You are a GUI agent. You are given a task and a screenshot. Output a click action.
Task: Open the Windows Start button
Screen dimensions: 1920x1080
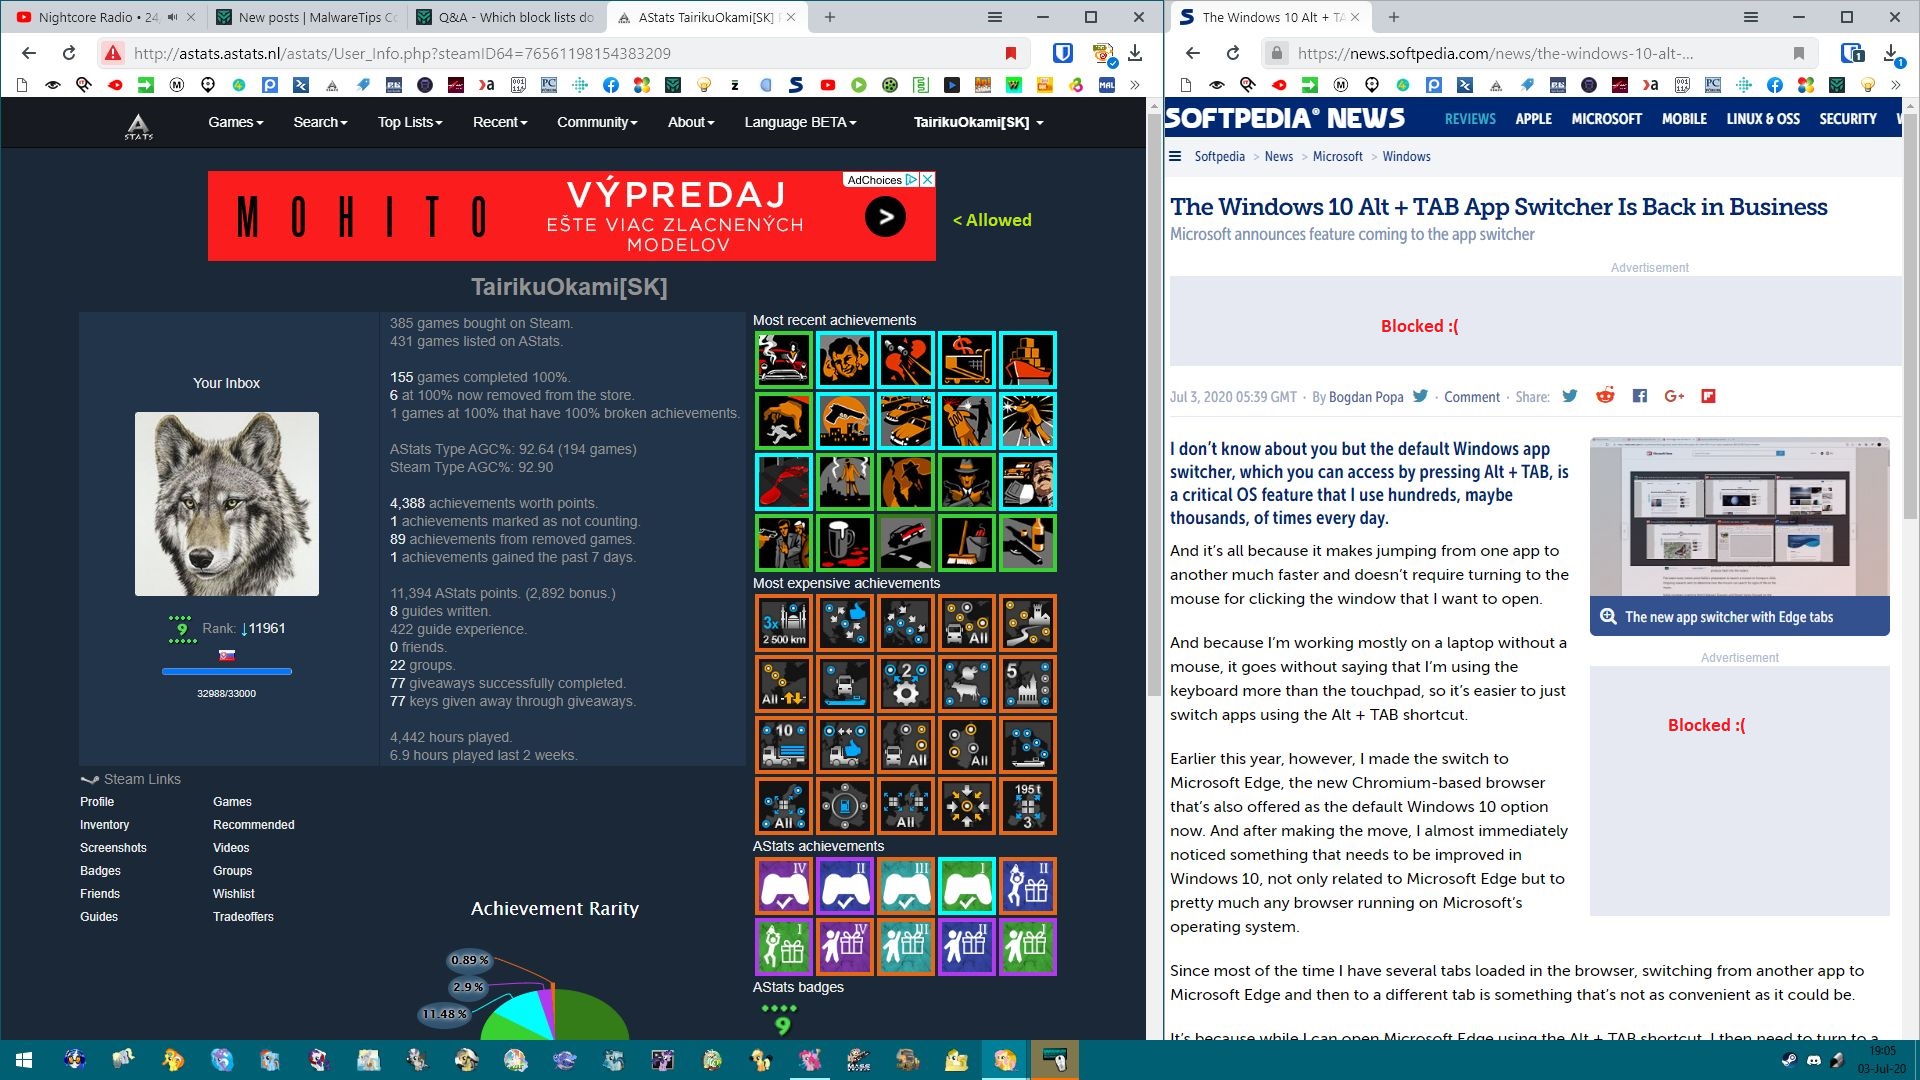point(24,1059)
